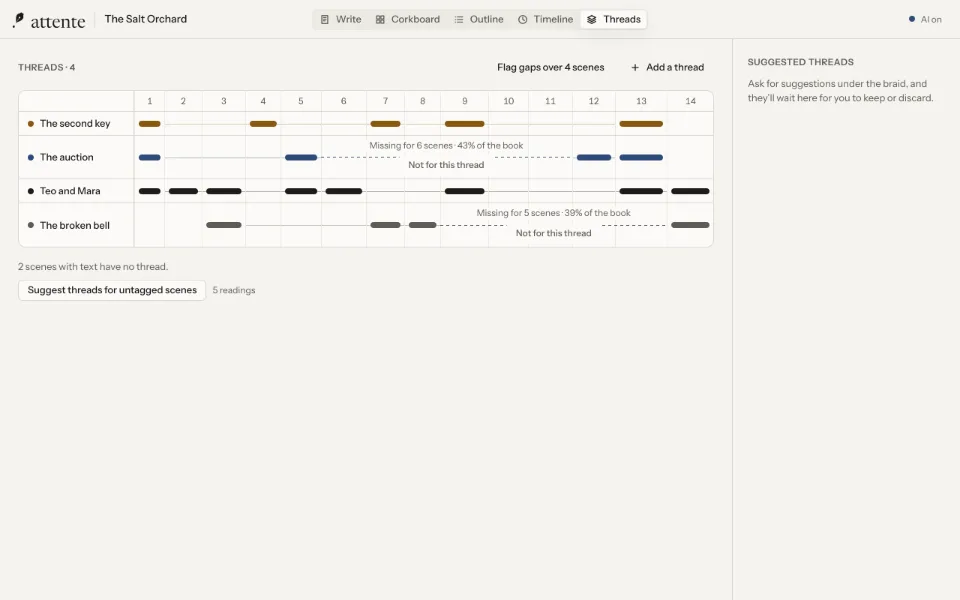960x600 pixels.
Task: Click the scene 11 column header
Action: pos(550,101)
